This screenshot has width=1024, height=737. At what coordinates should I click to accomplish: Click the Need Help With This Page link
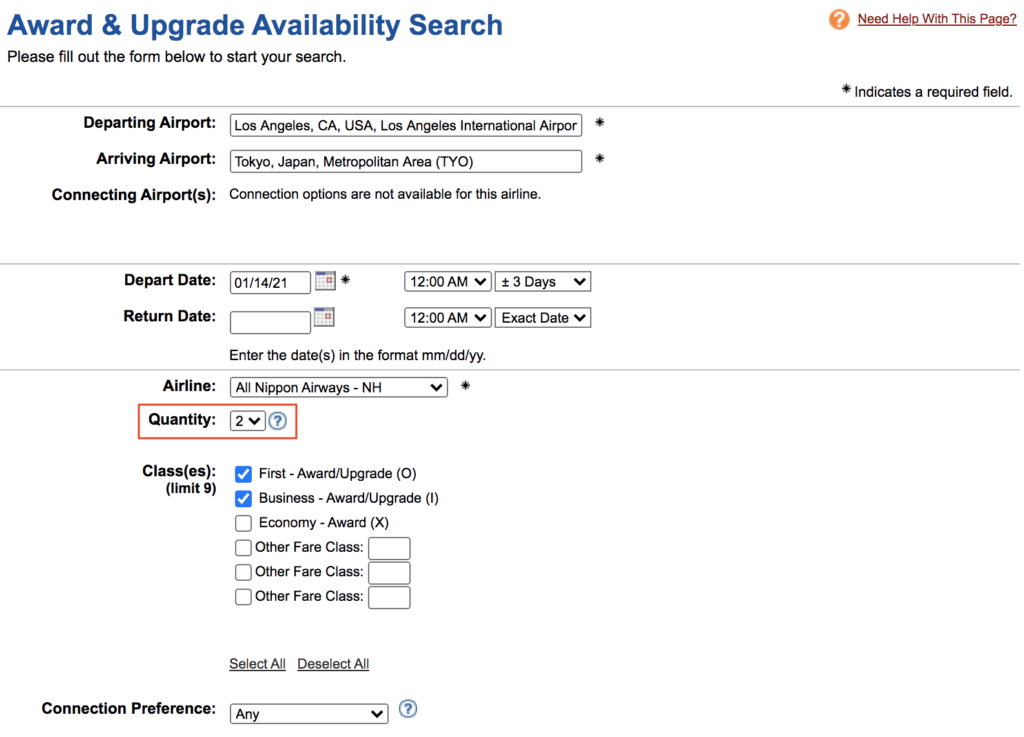(936, 19)
